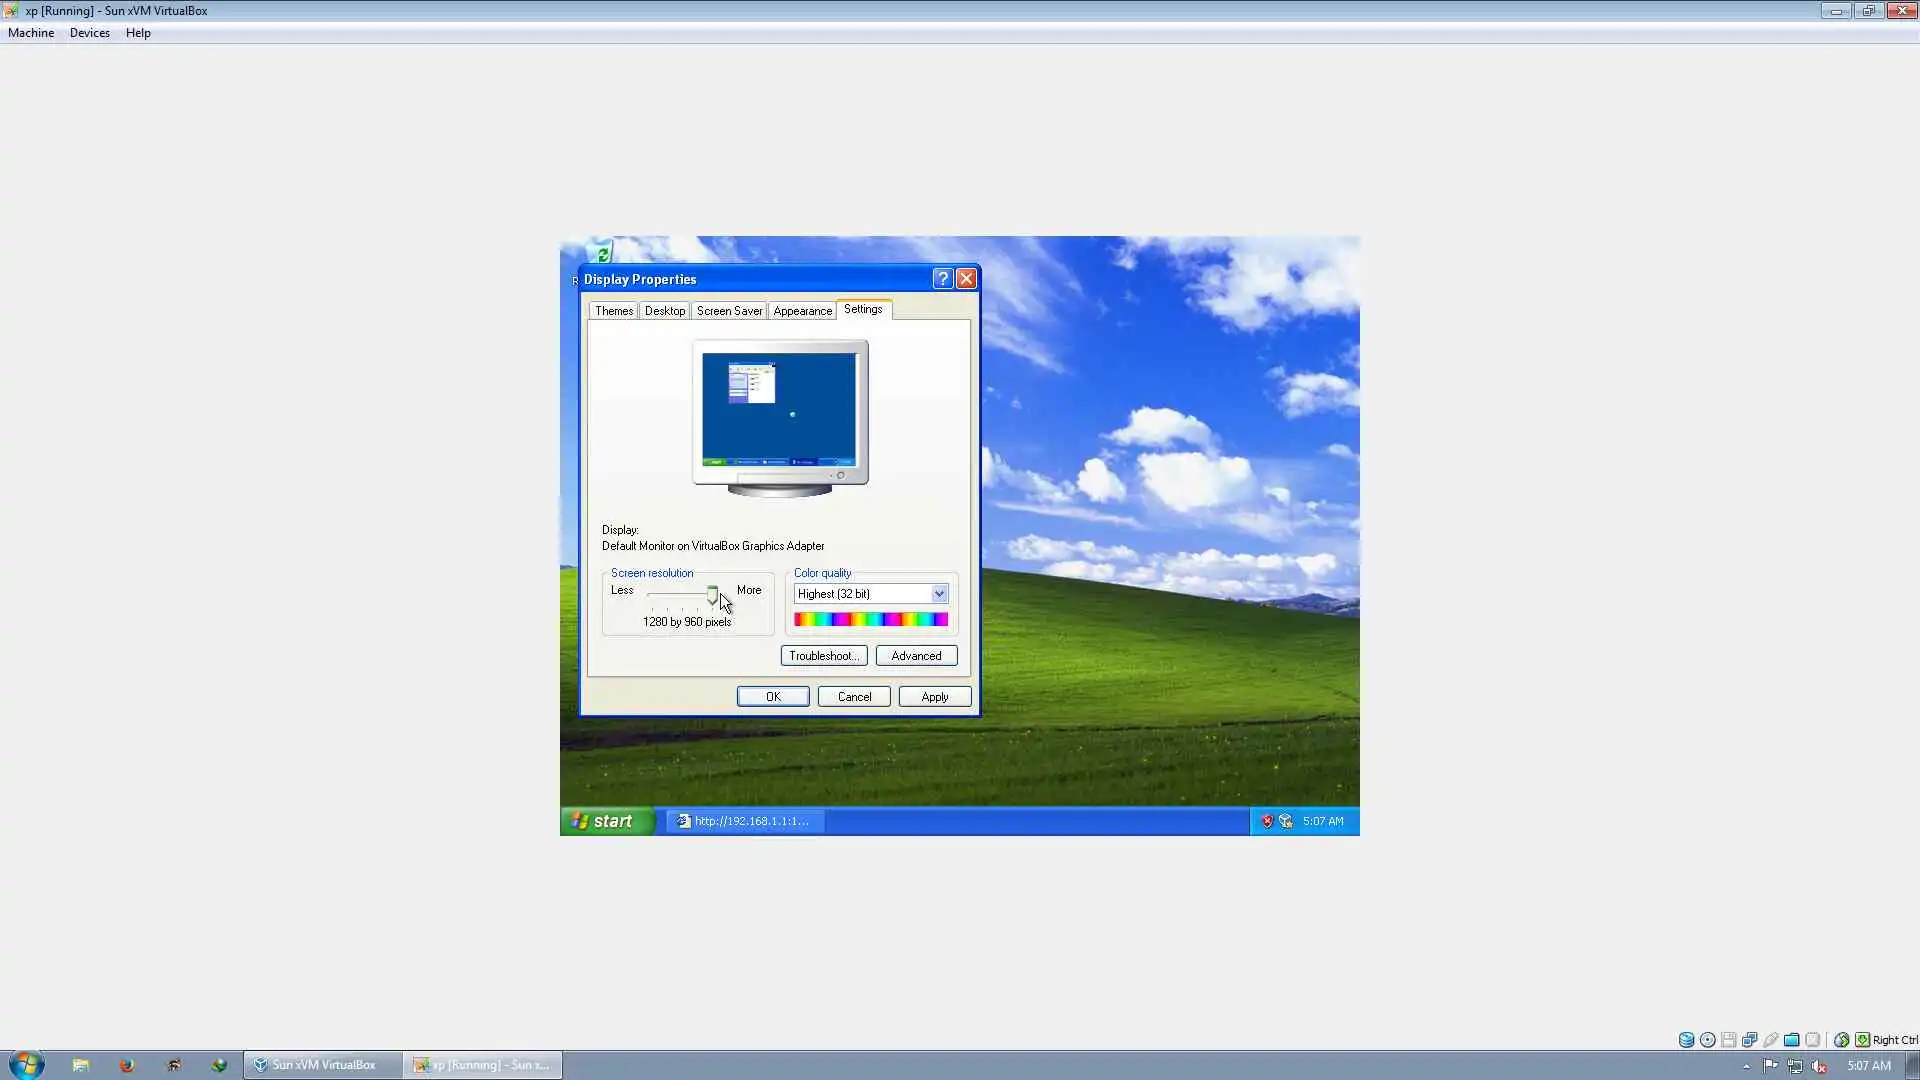The height and width of the screenshot is (1080, 1920).
Task: Open the Devices menu
Action: [x=89, y=33]
